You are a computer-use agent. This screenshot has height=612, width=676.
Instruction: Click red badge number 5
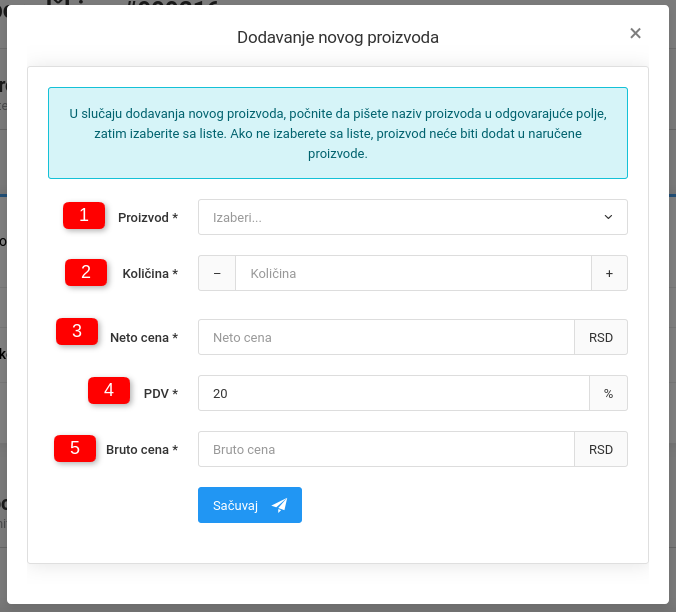[x=75, y=448]
